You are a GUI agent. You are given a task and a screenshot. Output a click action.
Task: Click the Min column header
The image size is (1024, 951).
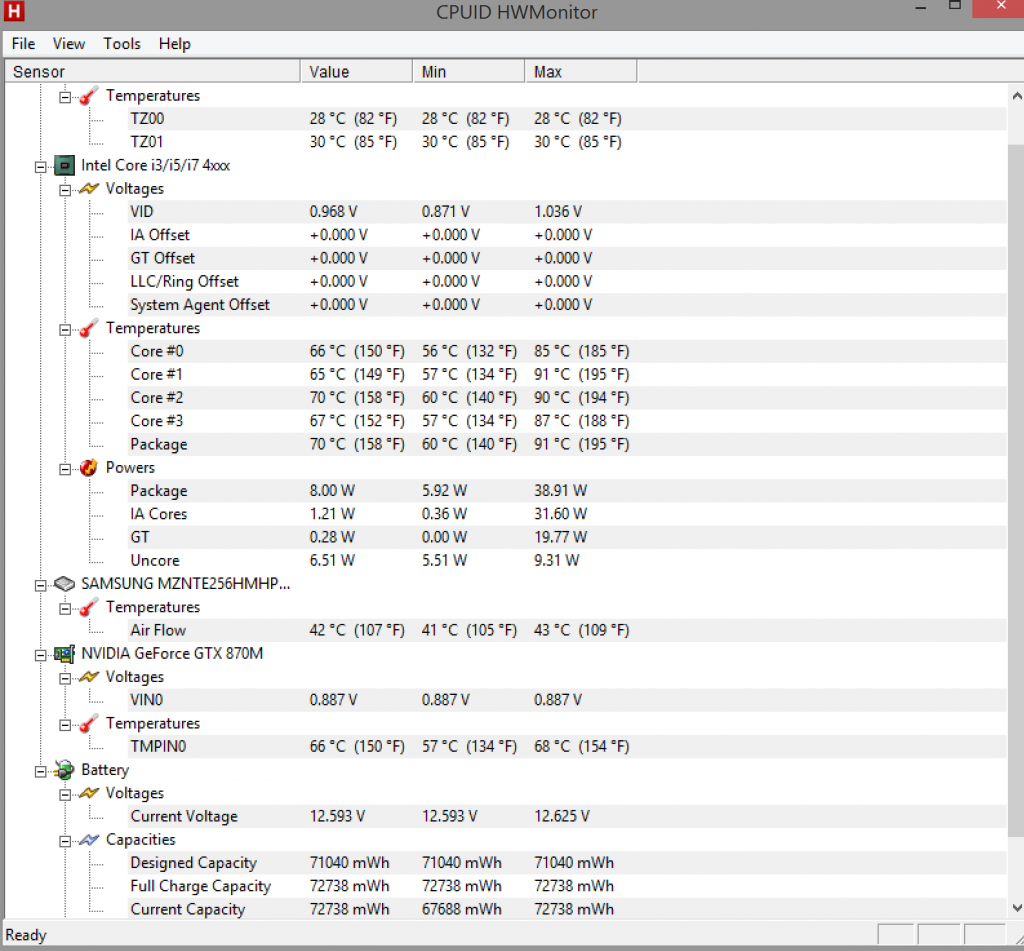pos(469,72)
